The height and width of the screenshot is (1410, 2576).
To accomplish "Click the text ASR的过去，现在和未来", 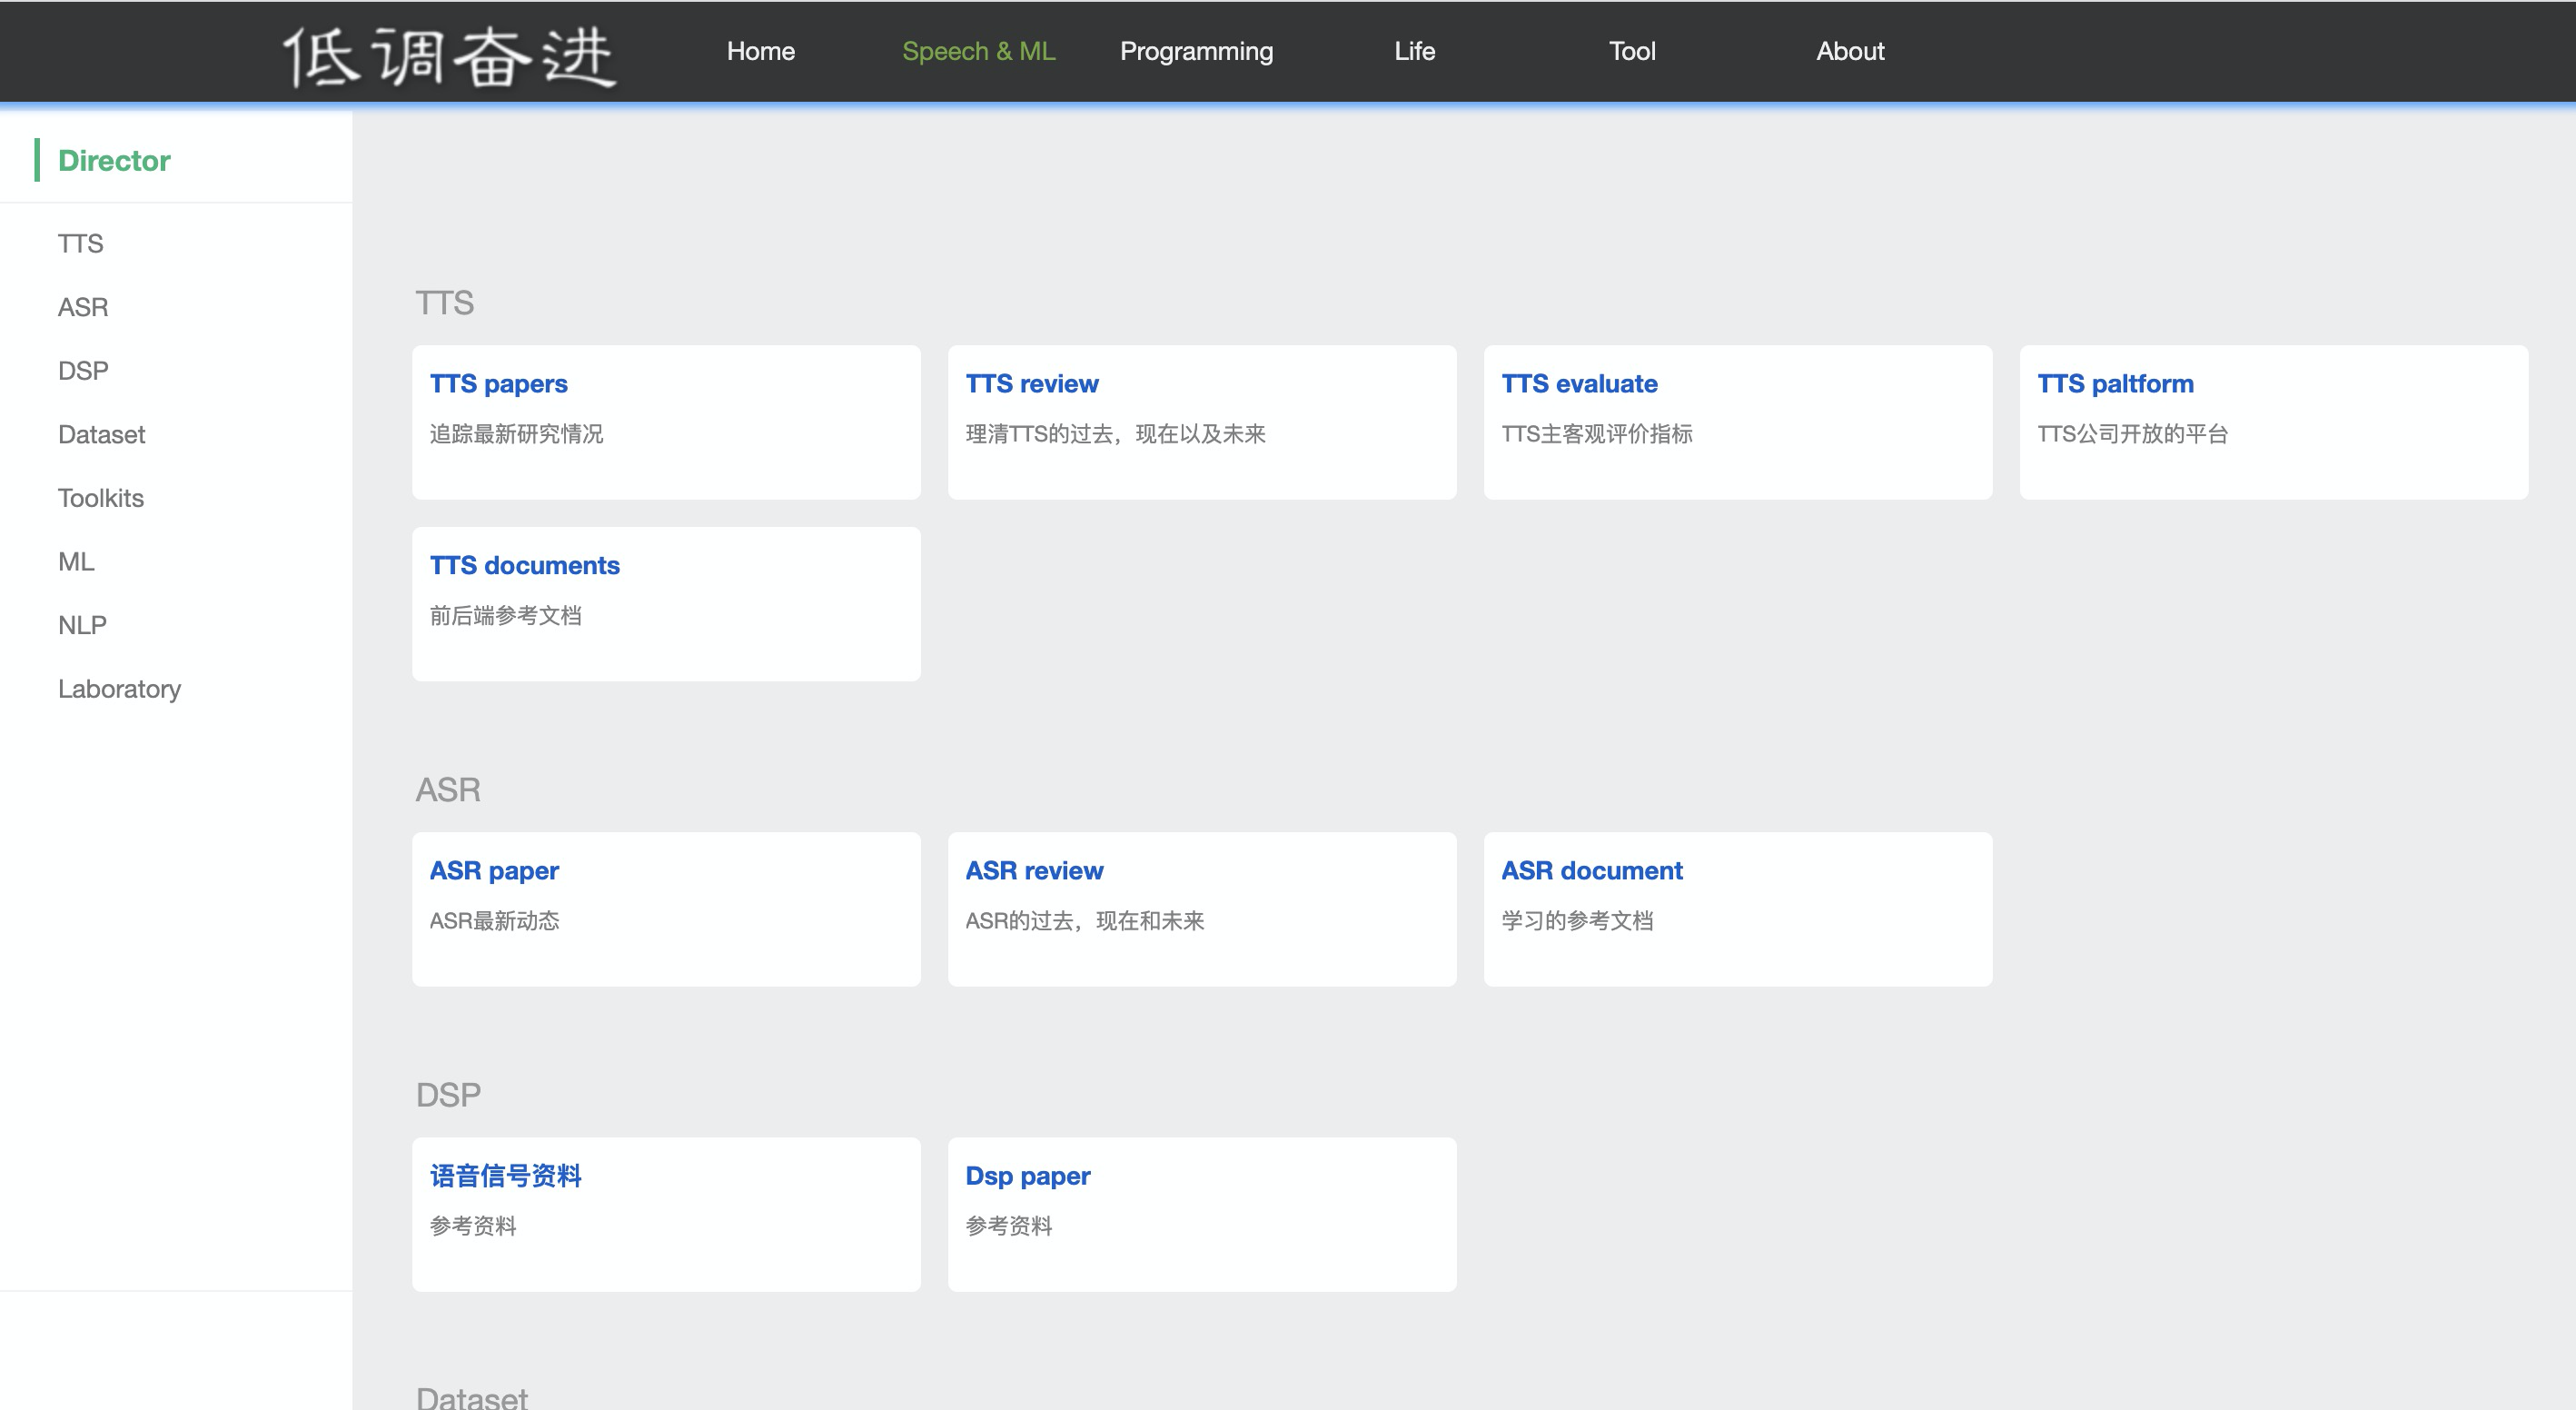I will tap(1084, 921).
